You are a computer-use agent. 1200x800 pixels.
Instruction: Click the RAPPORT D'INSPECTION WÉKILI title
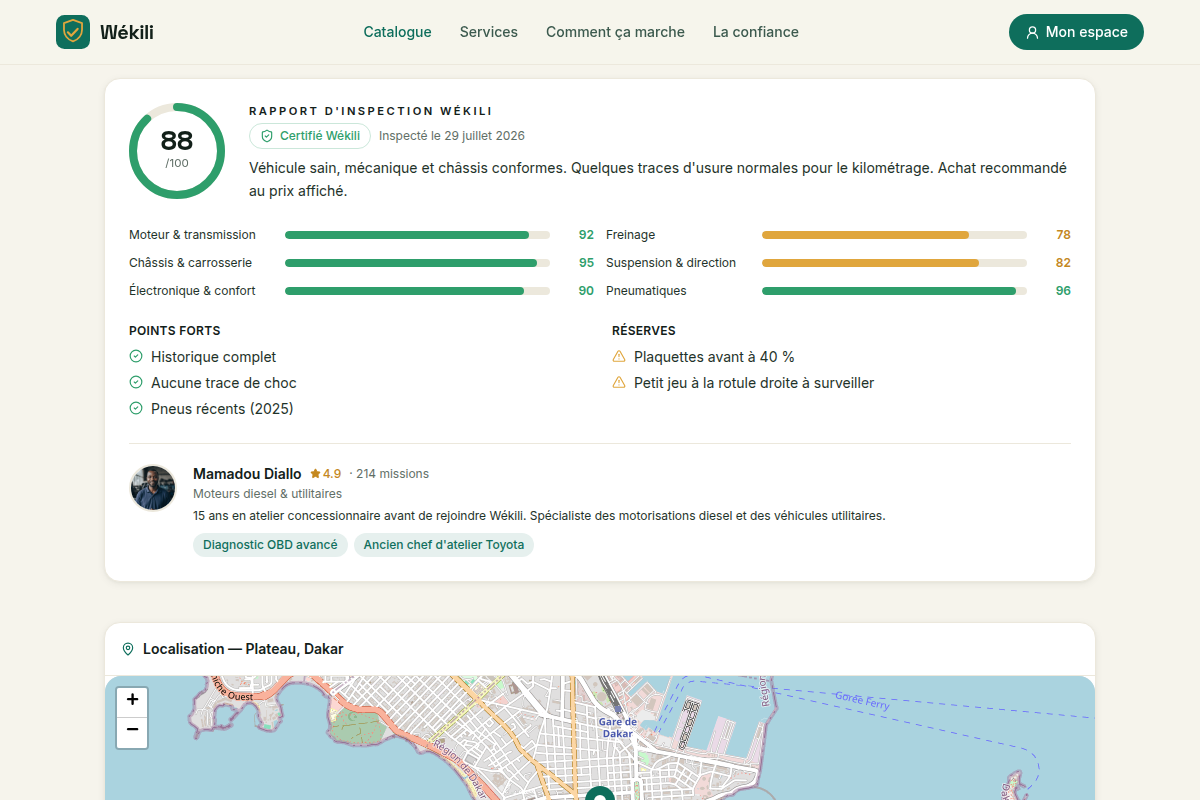coord(371,111)
